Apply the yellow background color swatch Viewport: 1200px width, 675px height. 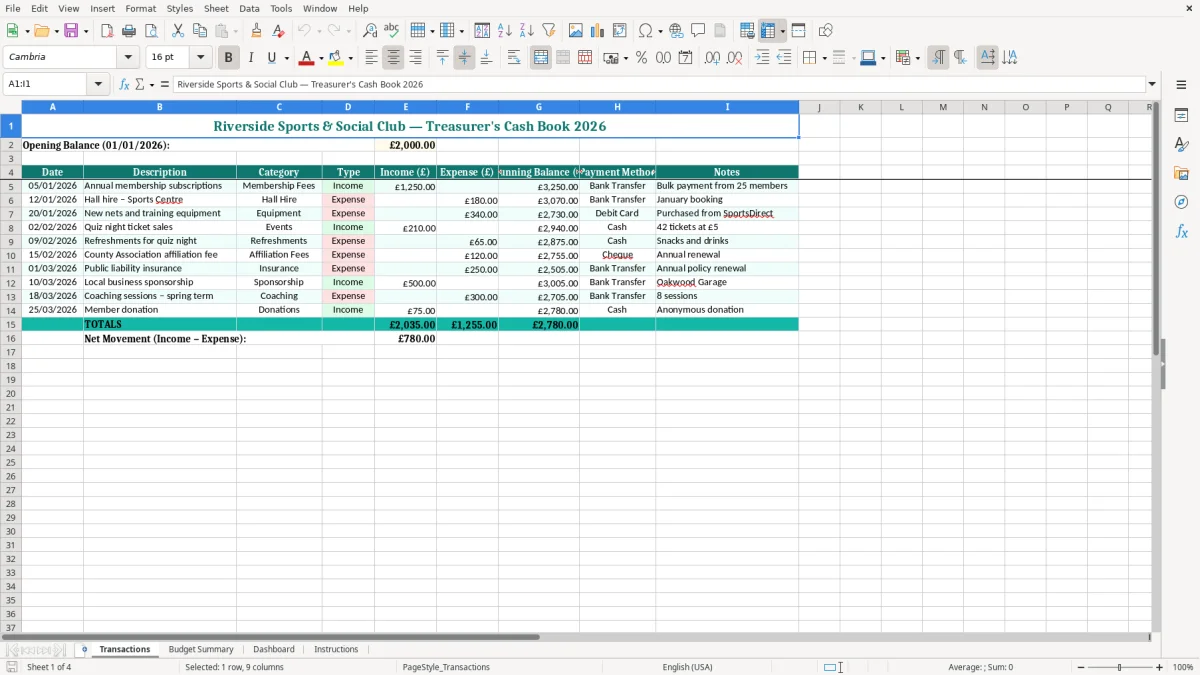(336, 58)
